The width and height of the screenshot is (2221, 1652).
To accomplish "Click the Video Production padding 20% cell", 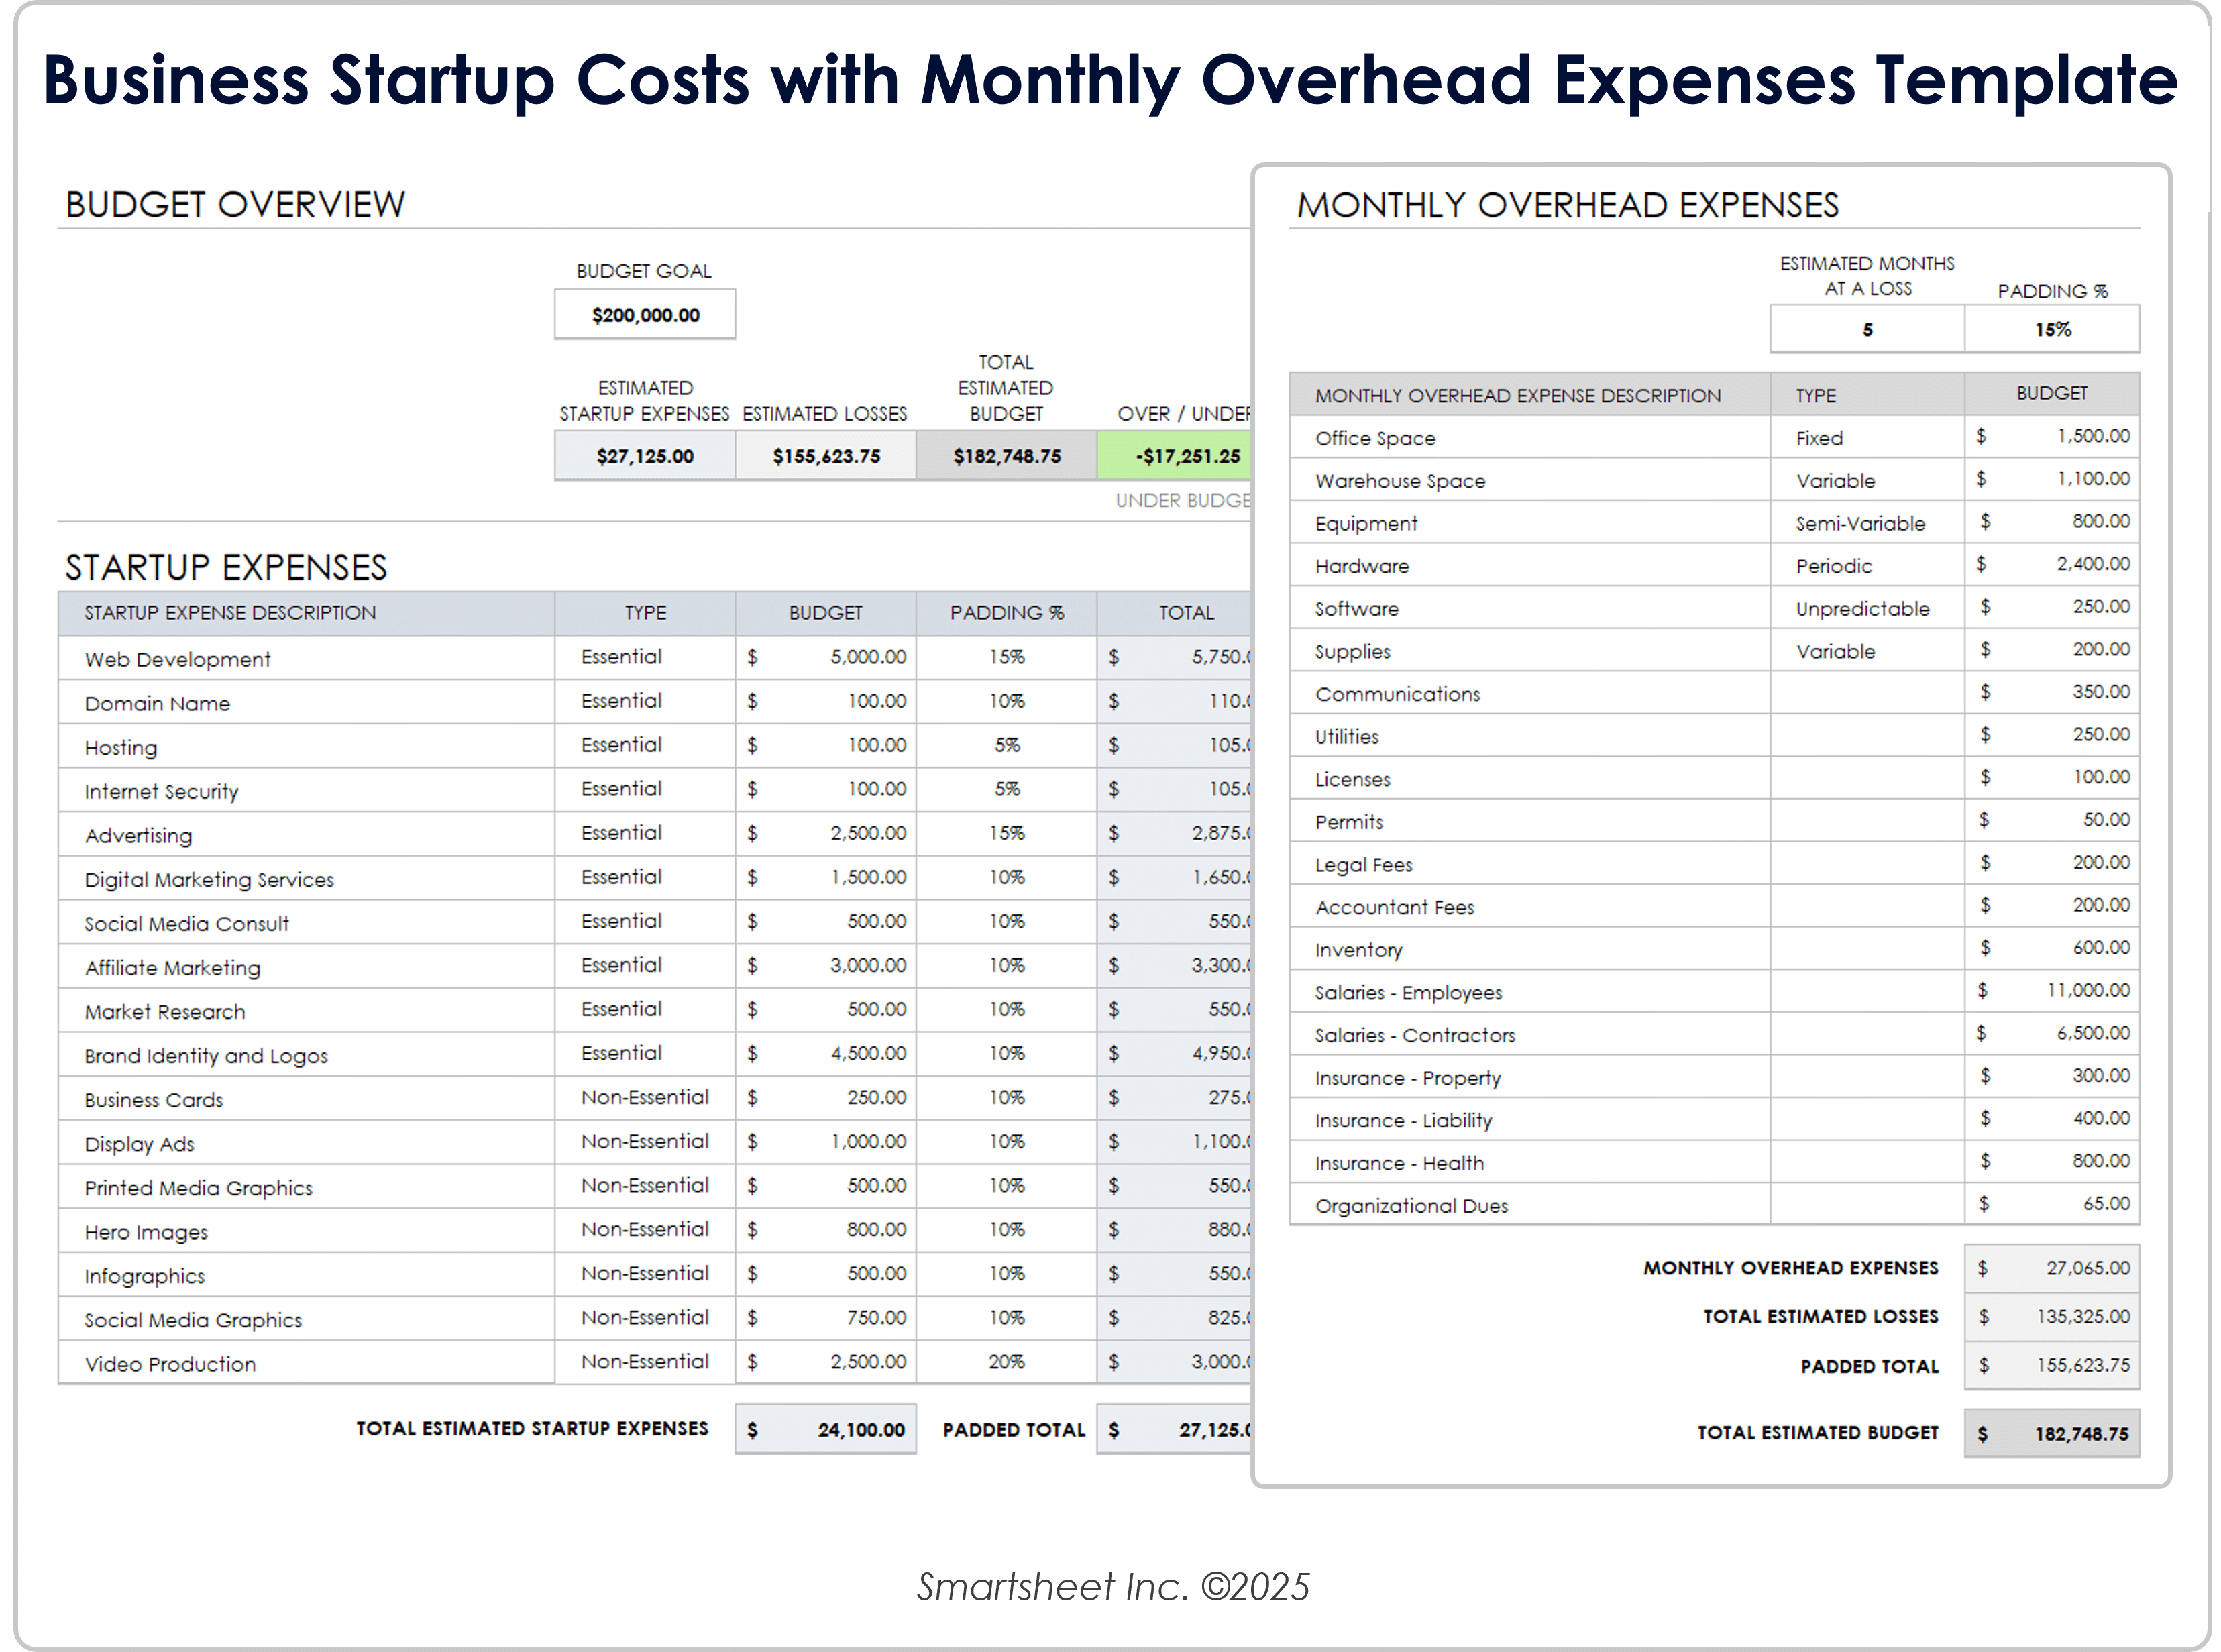I will (1006, 1362).
